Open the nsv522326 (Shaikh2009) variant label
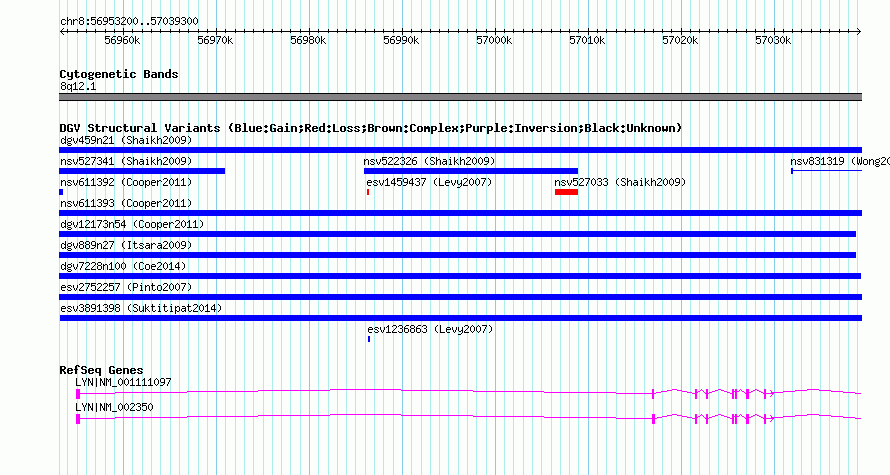This screenshot has height=475, width=890. [x=429, y=161]
